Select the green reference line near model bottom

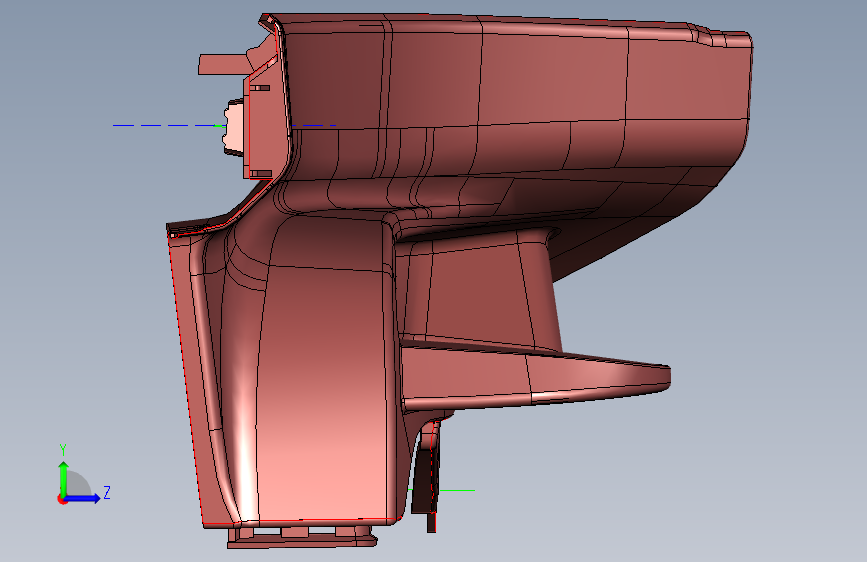(457, 490)
